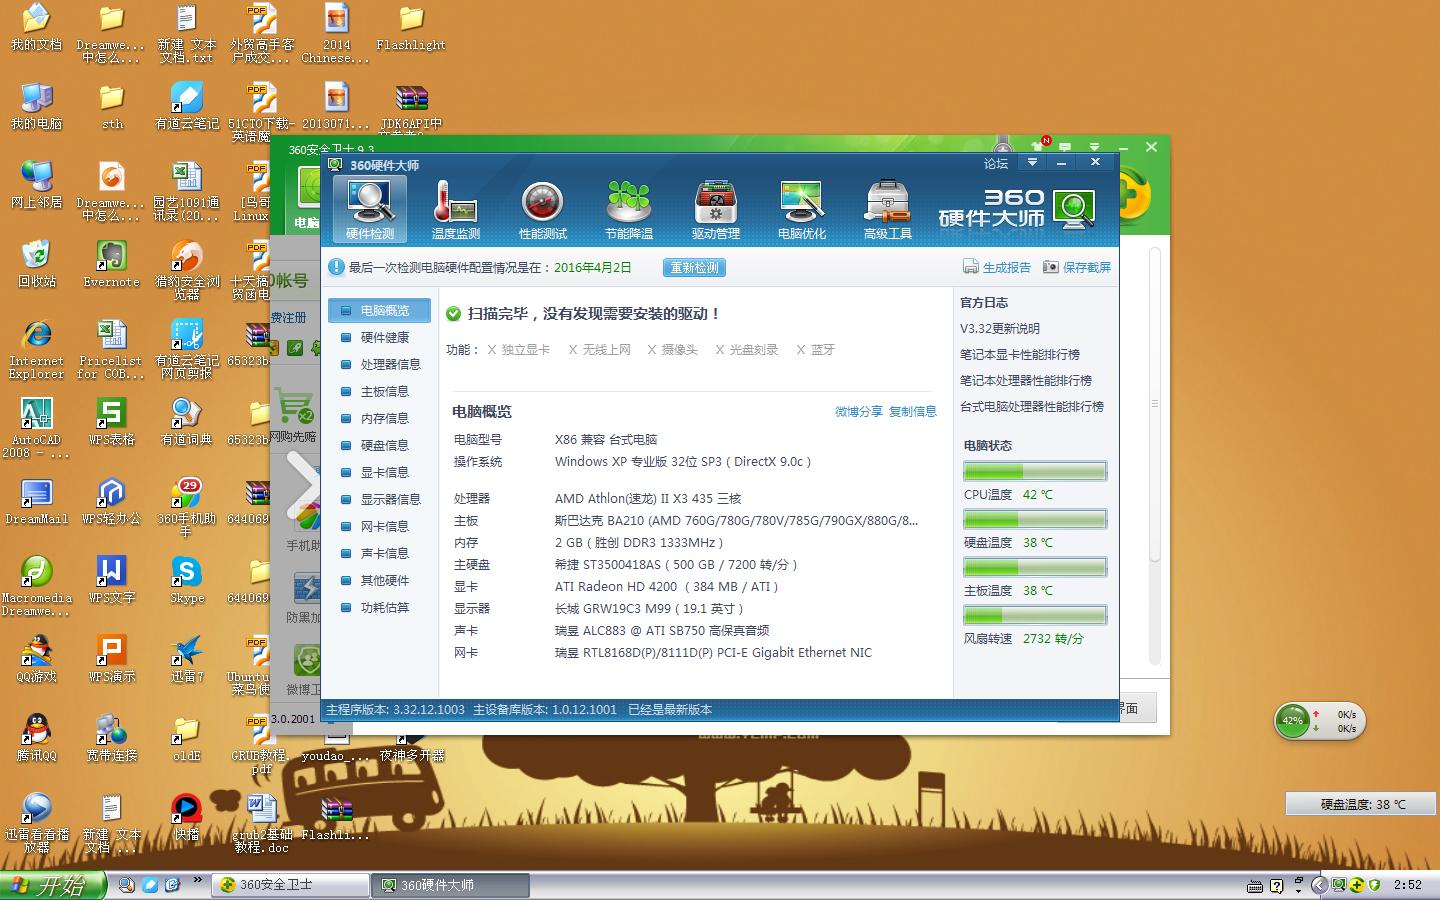Select 显卡信息 in the sidebar
The width and height of the screenshot is (1440, 900).
tap(379, 472)
